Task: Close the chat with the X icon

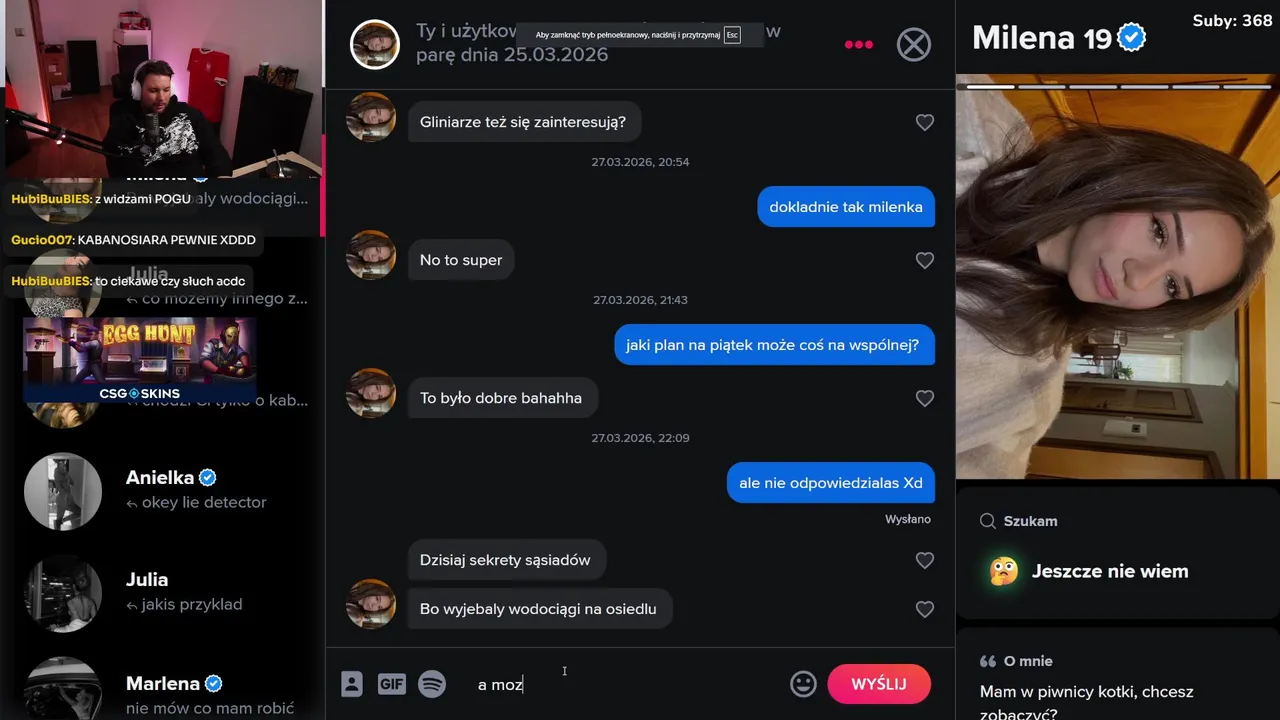Action: click(x=913, y=44)
